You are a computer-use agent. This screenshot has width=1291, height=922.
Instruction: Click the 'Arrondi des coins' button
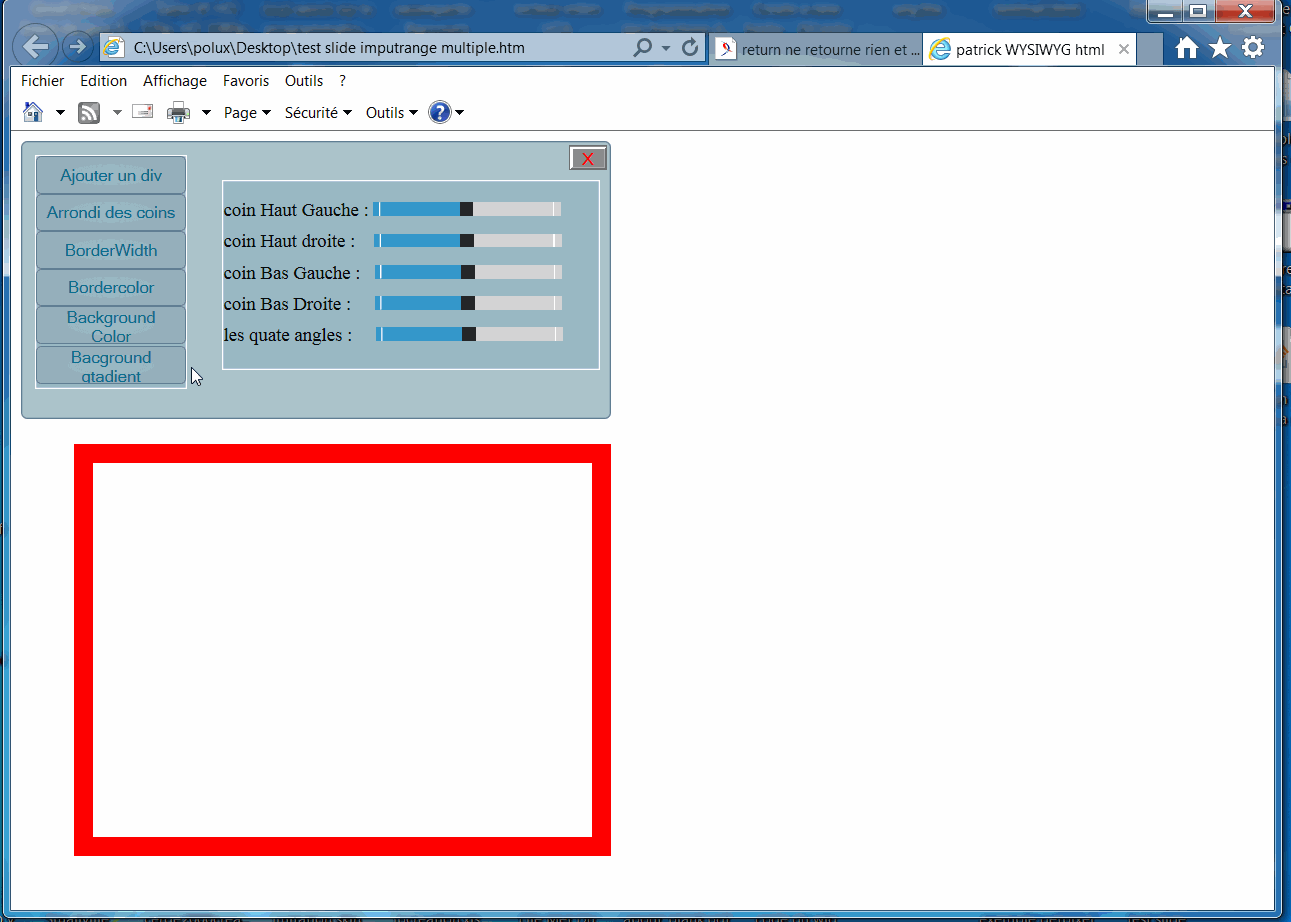[111, 212]
